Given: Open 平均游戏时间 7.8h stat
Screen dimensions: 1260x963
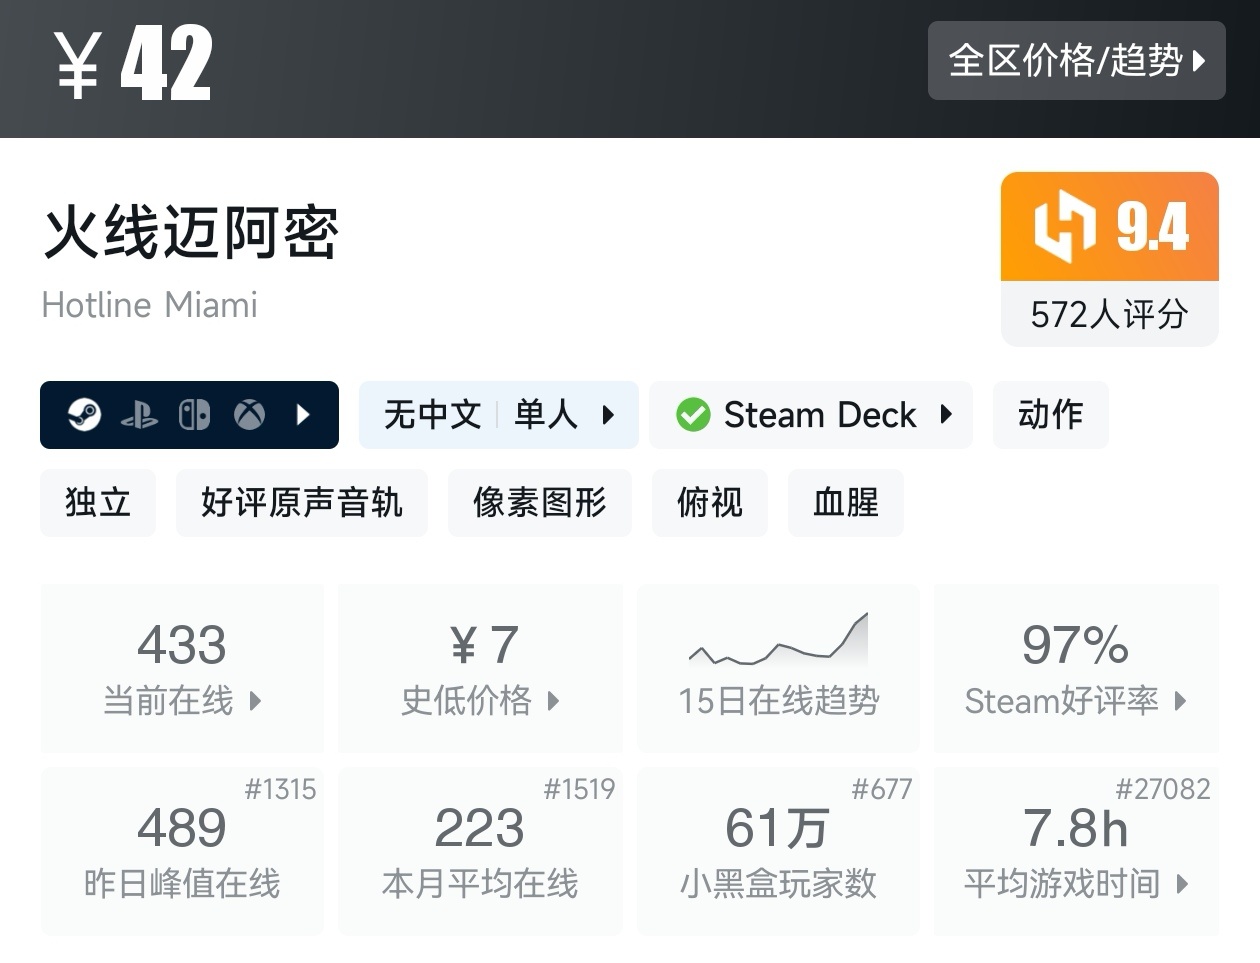Looking at the screenshot, I should point(1076,852).
